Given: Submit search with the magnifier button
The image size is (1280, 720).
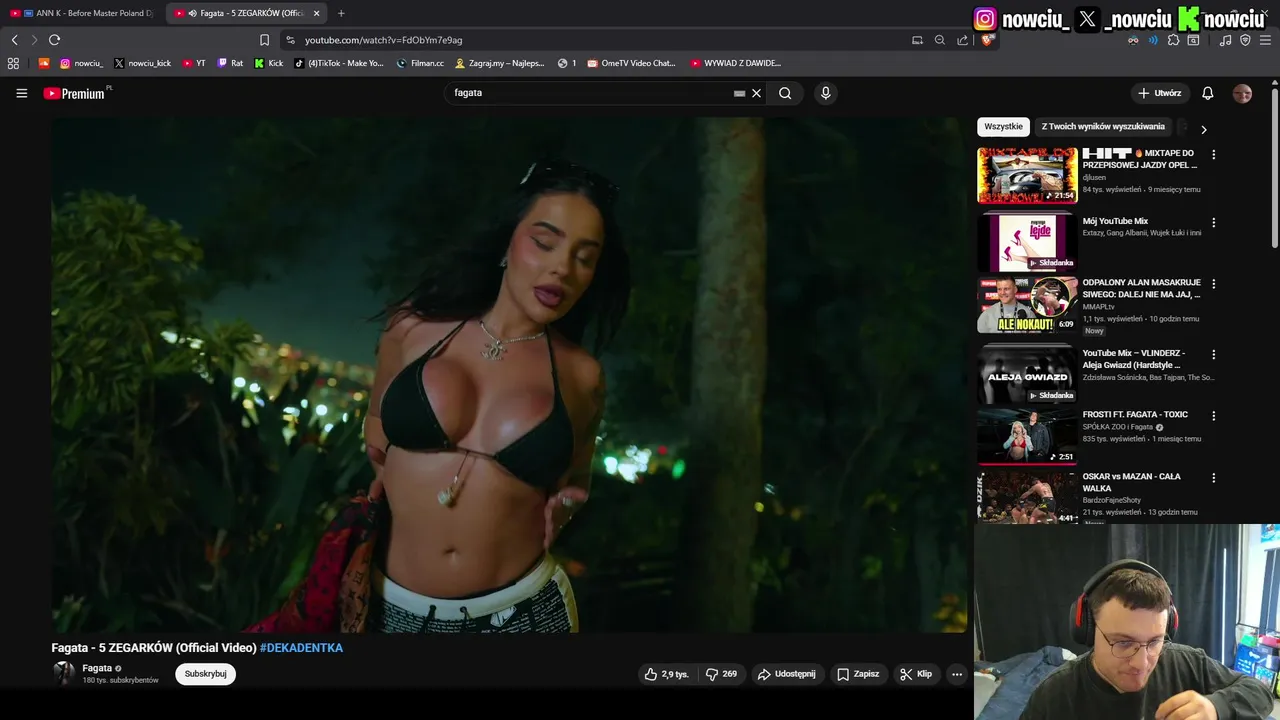Looking at the screenshot, I should [785, 93].
